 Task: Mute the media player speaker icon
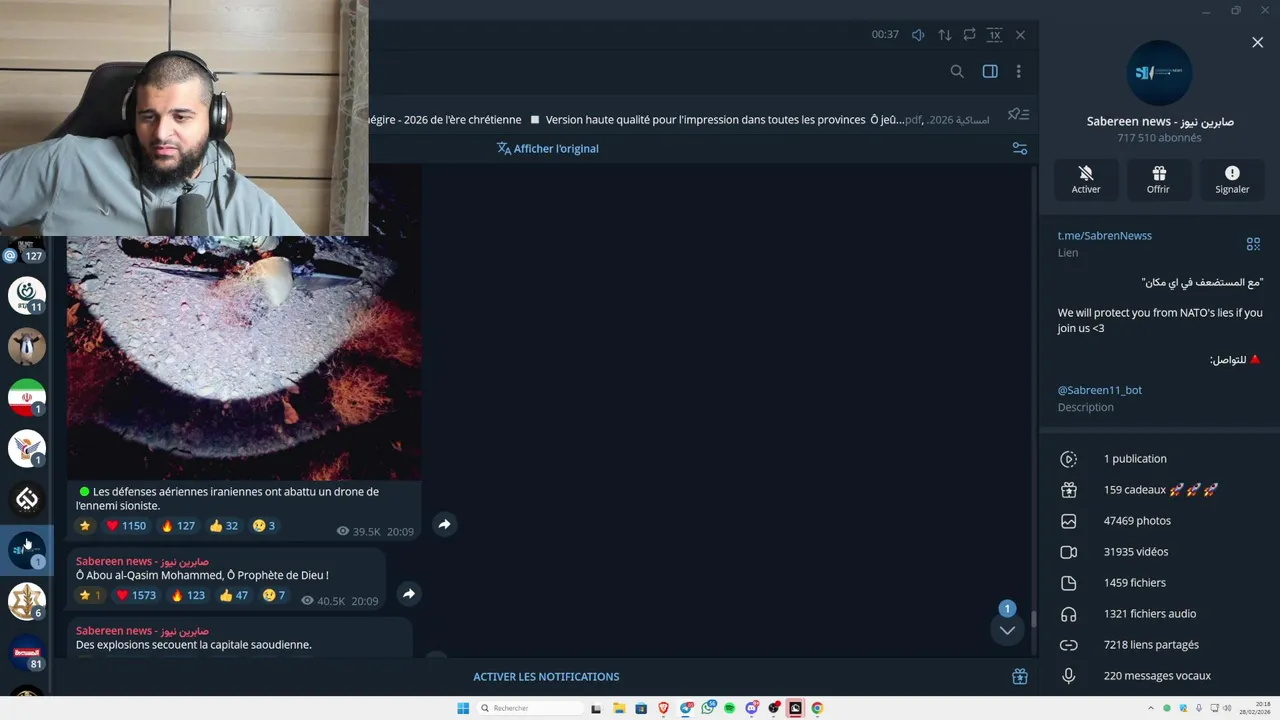click(918, 35)
